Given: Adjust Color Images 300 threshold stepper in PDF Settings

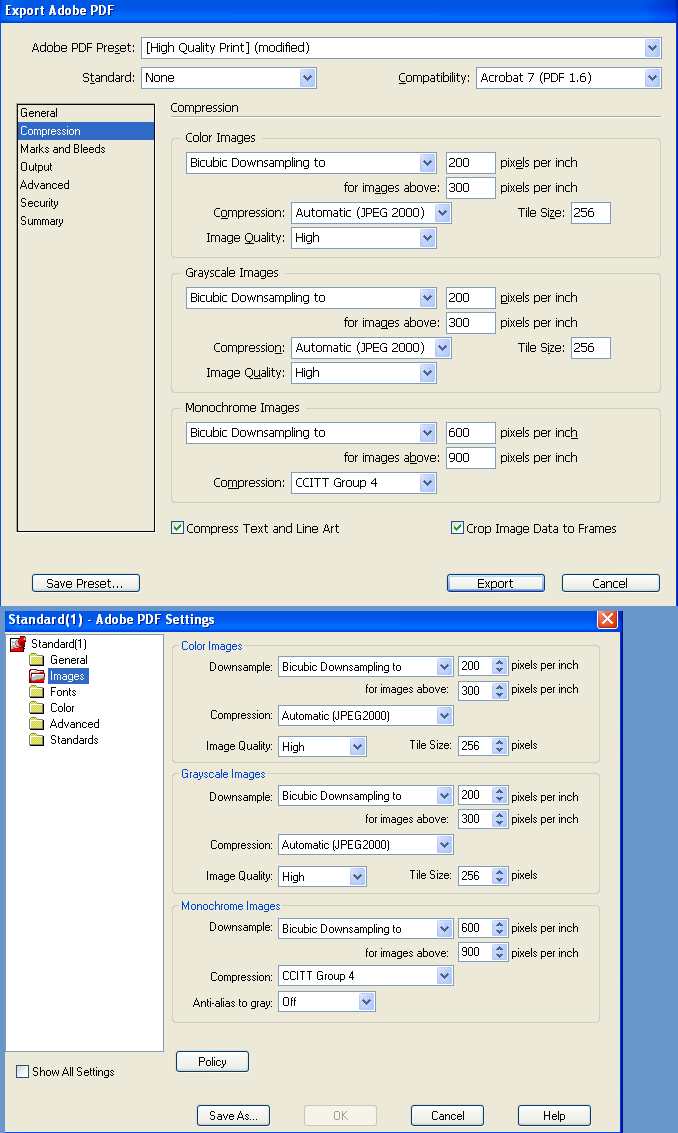Looking at the screenshot, I should [499, 691].
